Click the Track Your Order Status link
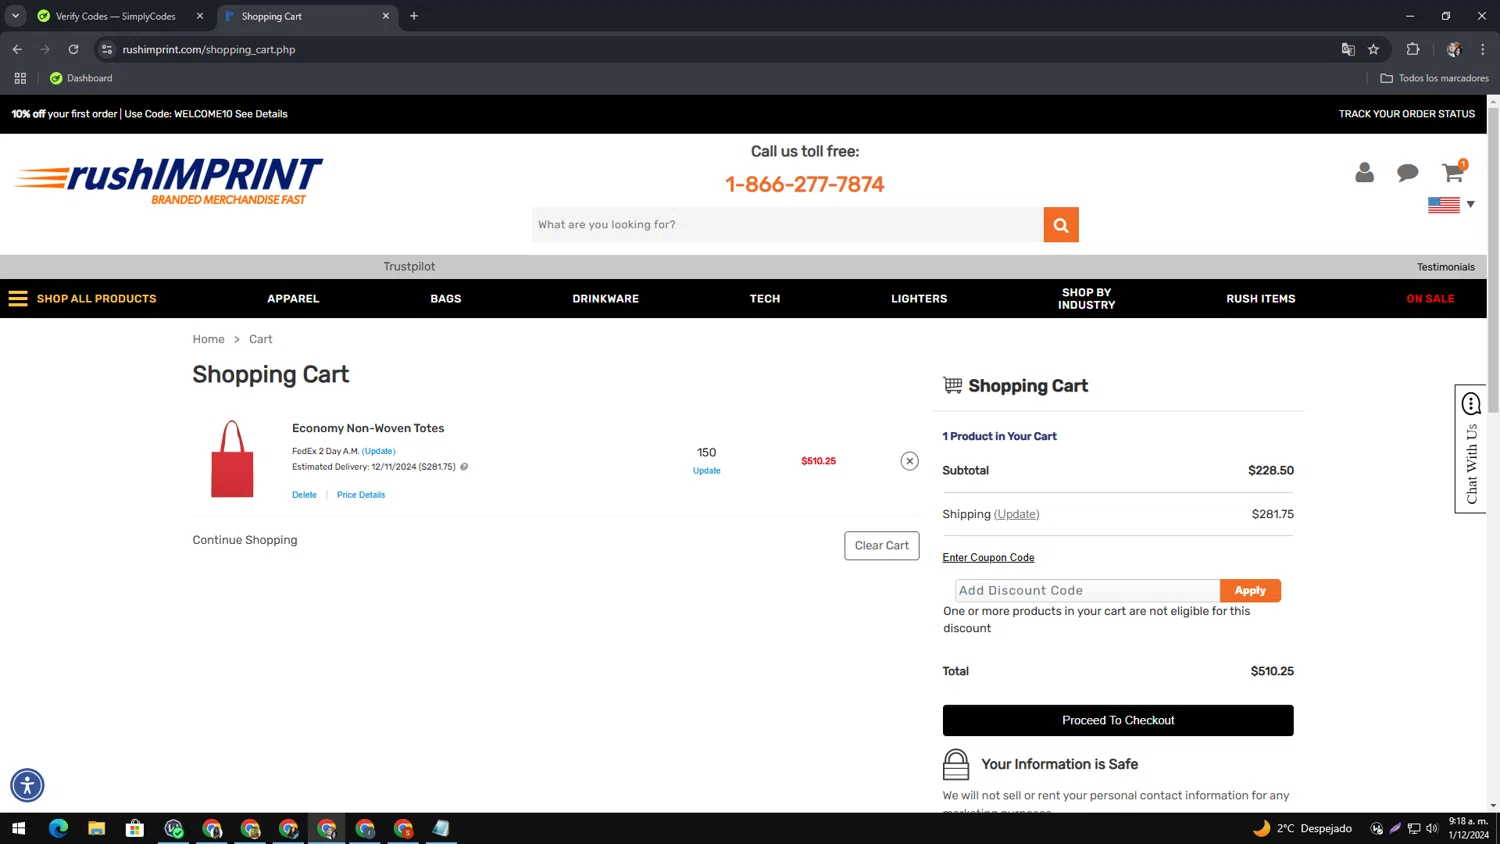The height and width of the screenshot is (844, 1500). coord(1406,114)
